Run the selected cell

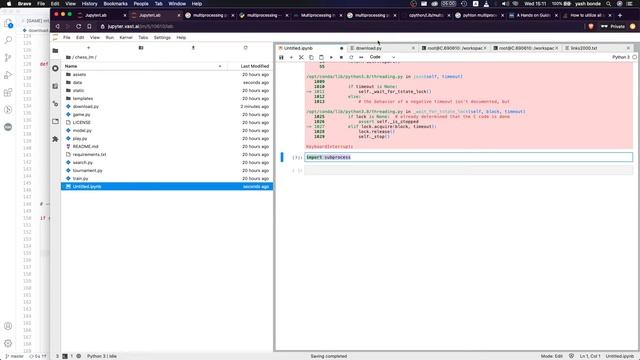click(x=331, y=58)
